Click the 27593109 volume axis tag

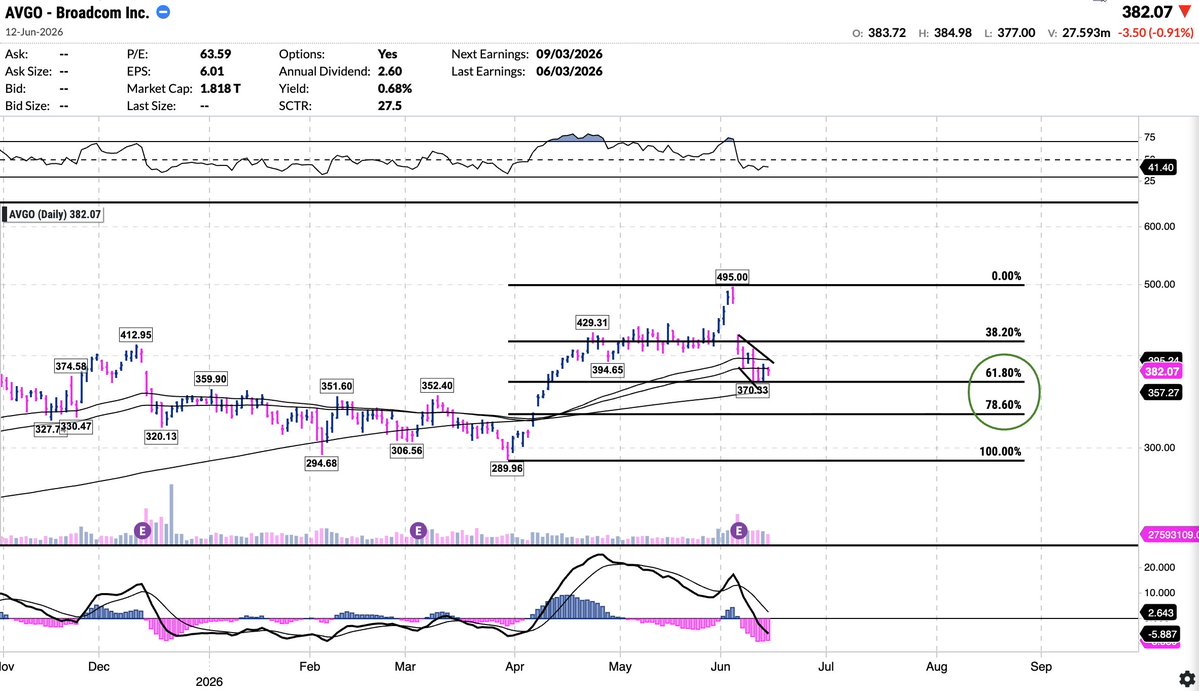(1169, 535)
